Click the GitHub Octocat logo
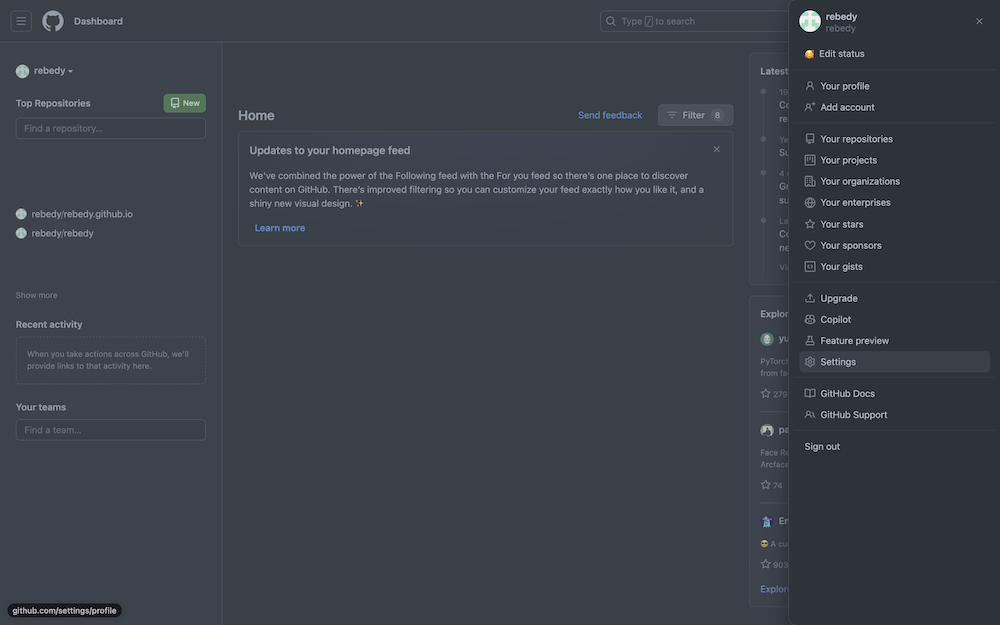 point(53,21)
